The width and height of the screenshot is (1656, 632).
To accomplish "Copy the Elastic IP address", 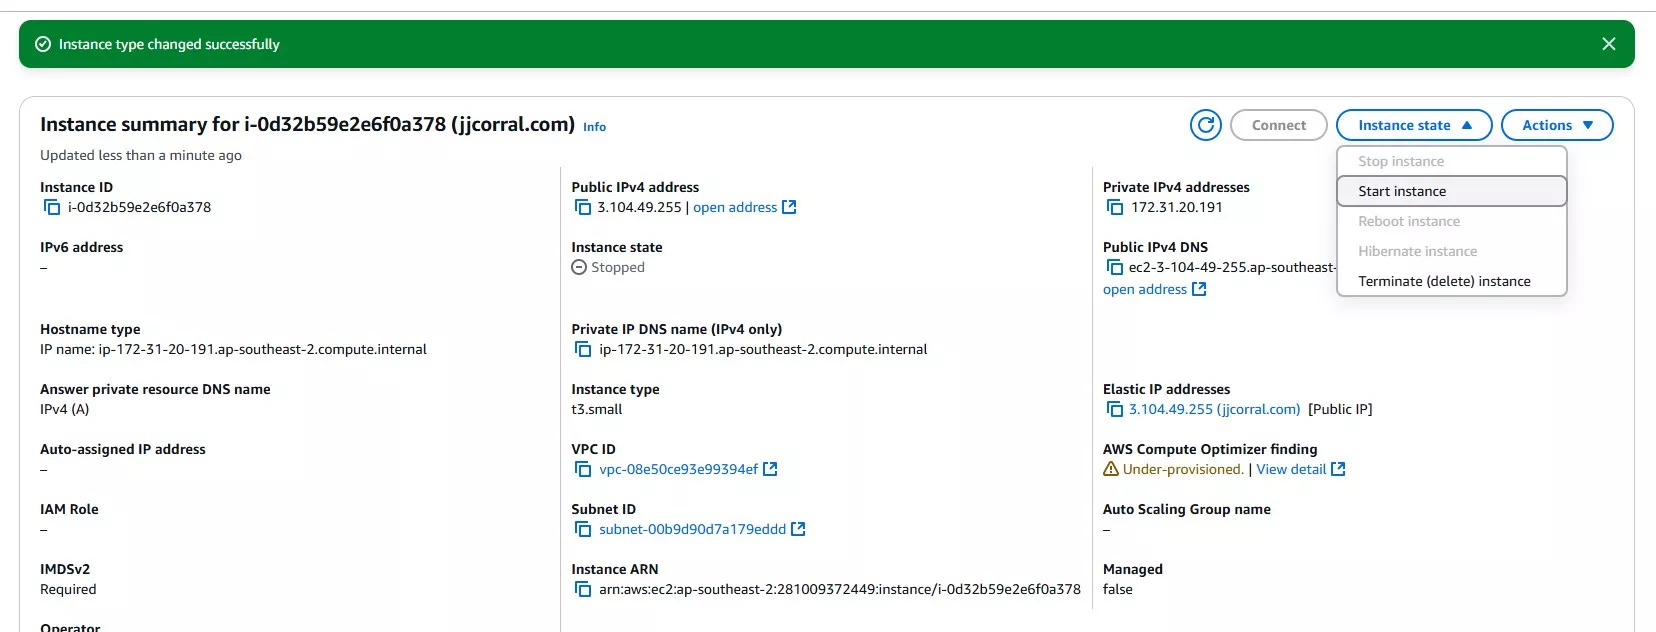I will point(1115,410).
